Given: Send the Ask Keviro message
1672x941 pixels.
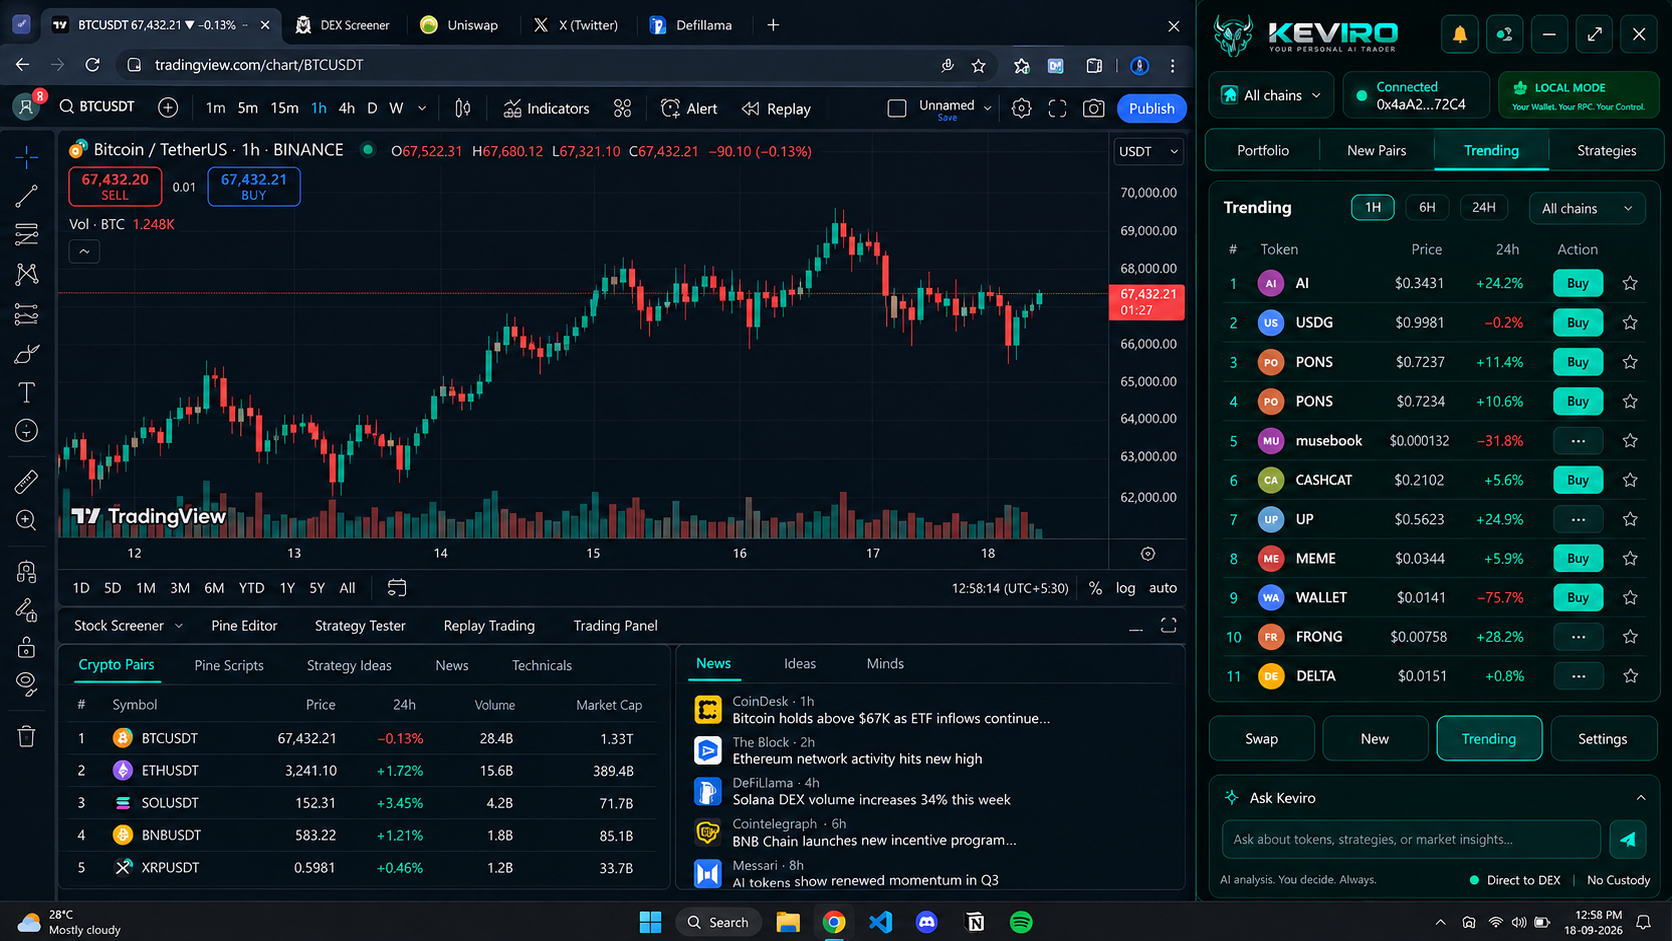Looking at the screenshot, I should (1628, 839).
